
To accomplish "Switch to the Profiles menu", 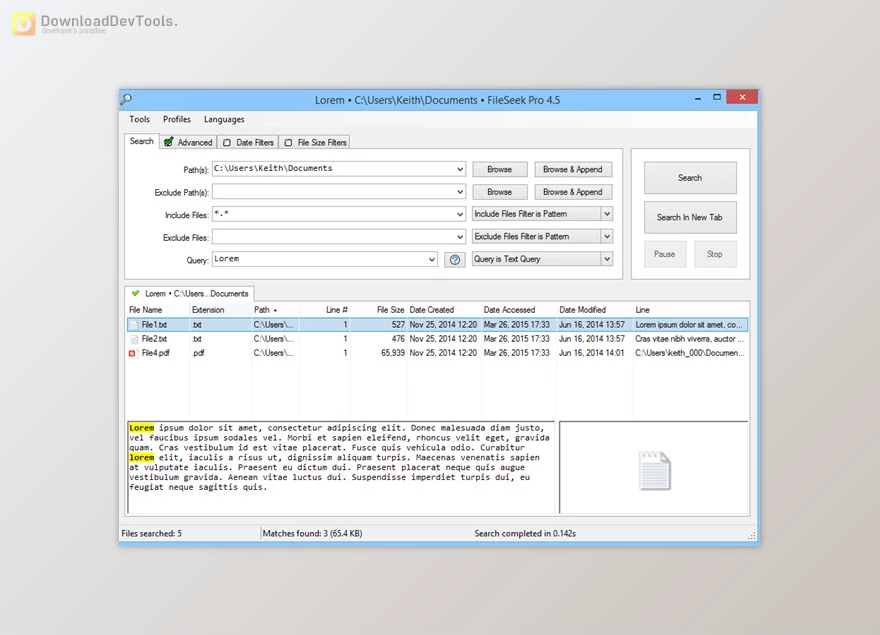I will (176, 119).
